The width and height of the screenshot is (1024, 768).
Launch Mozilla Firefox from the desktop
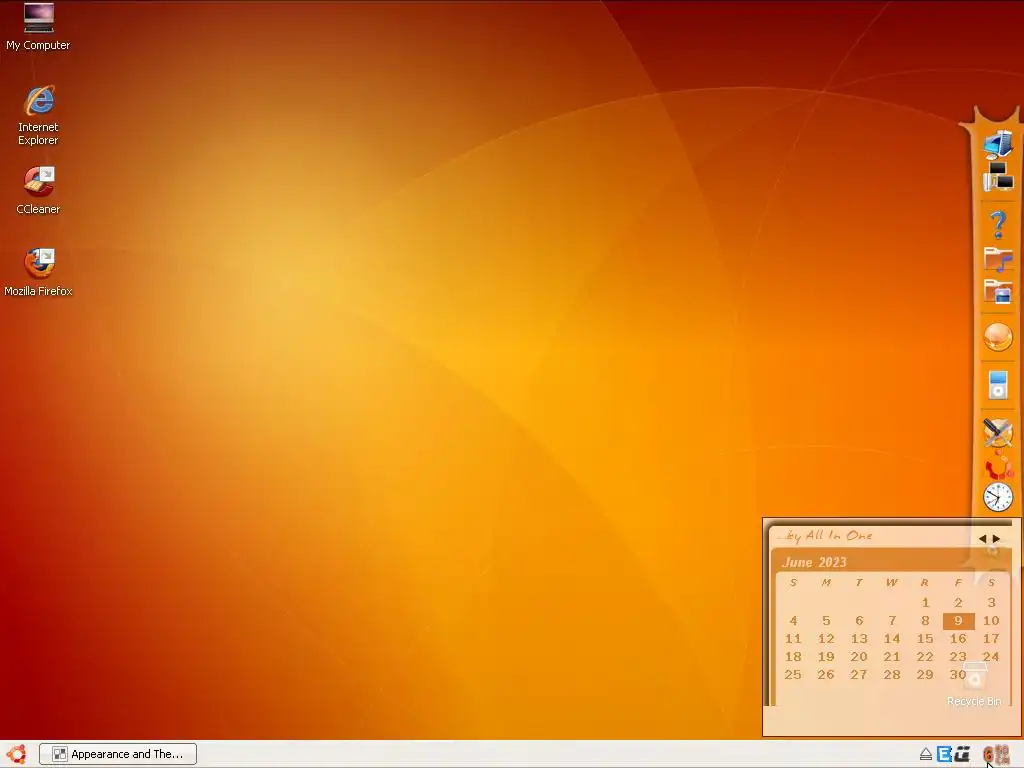click(38, 272)
